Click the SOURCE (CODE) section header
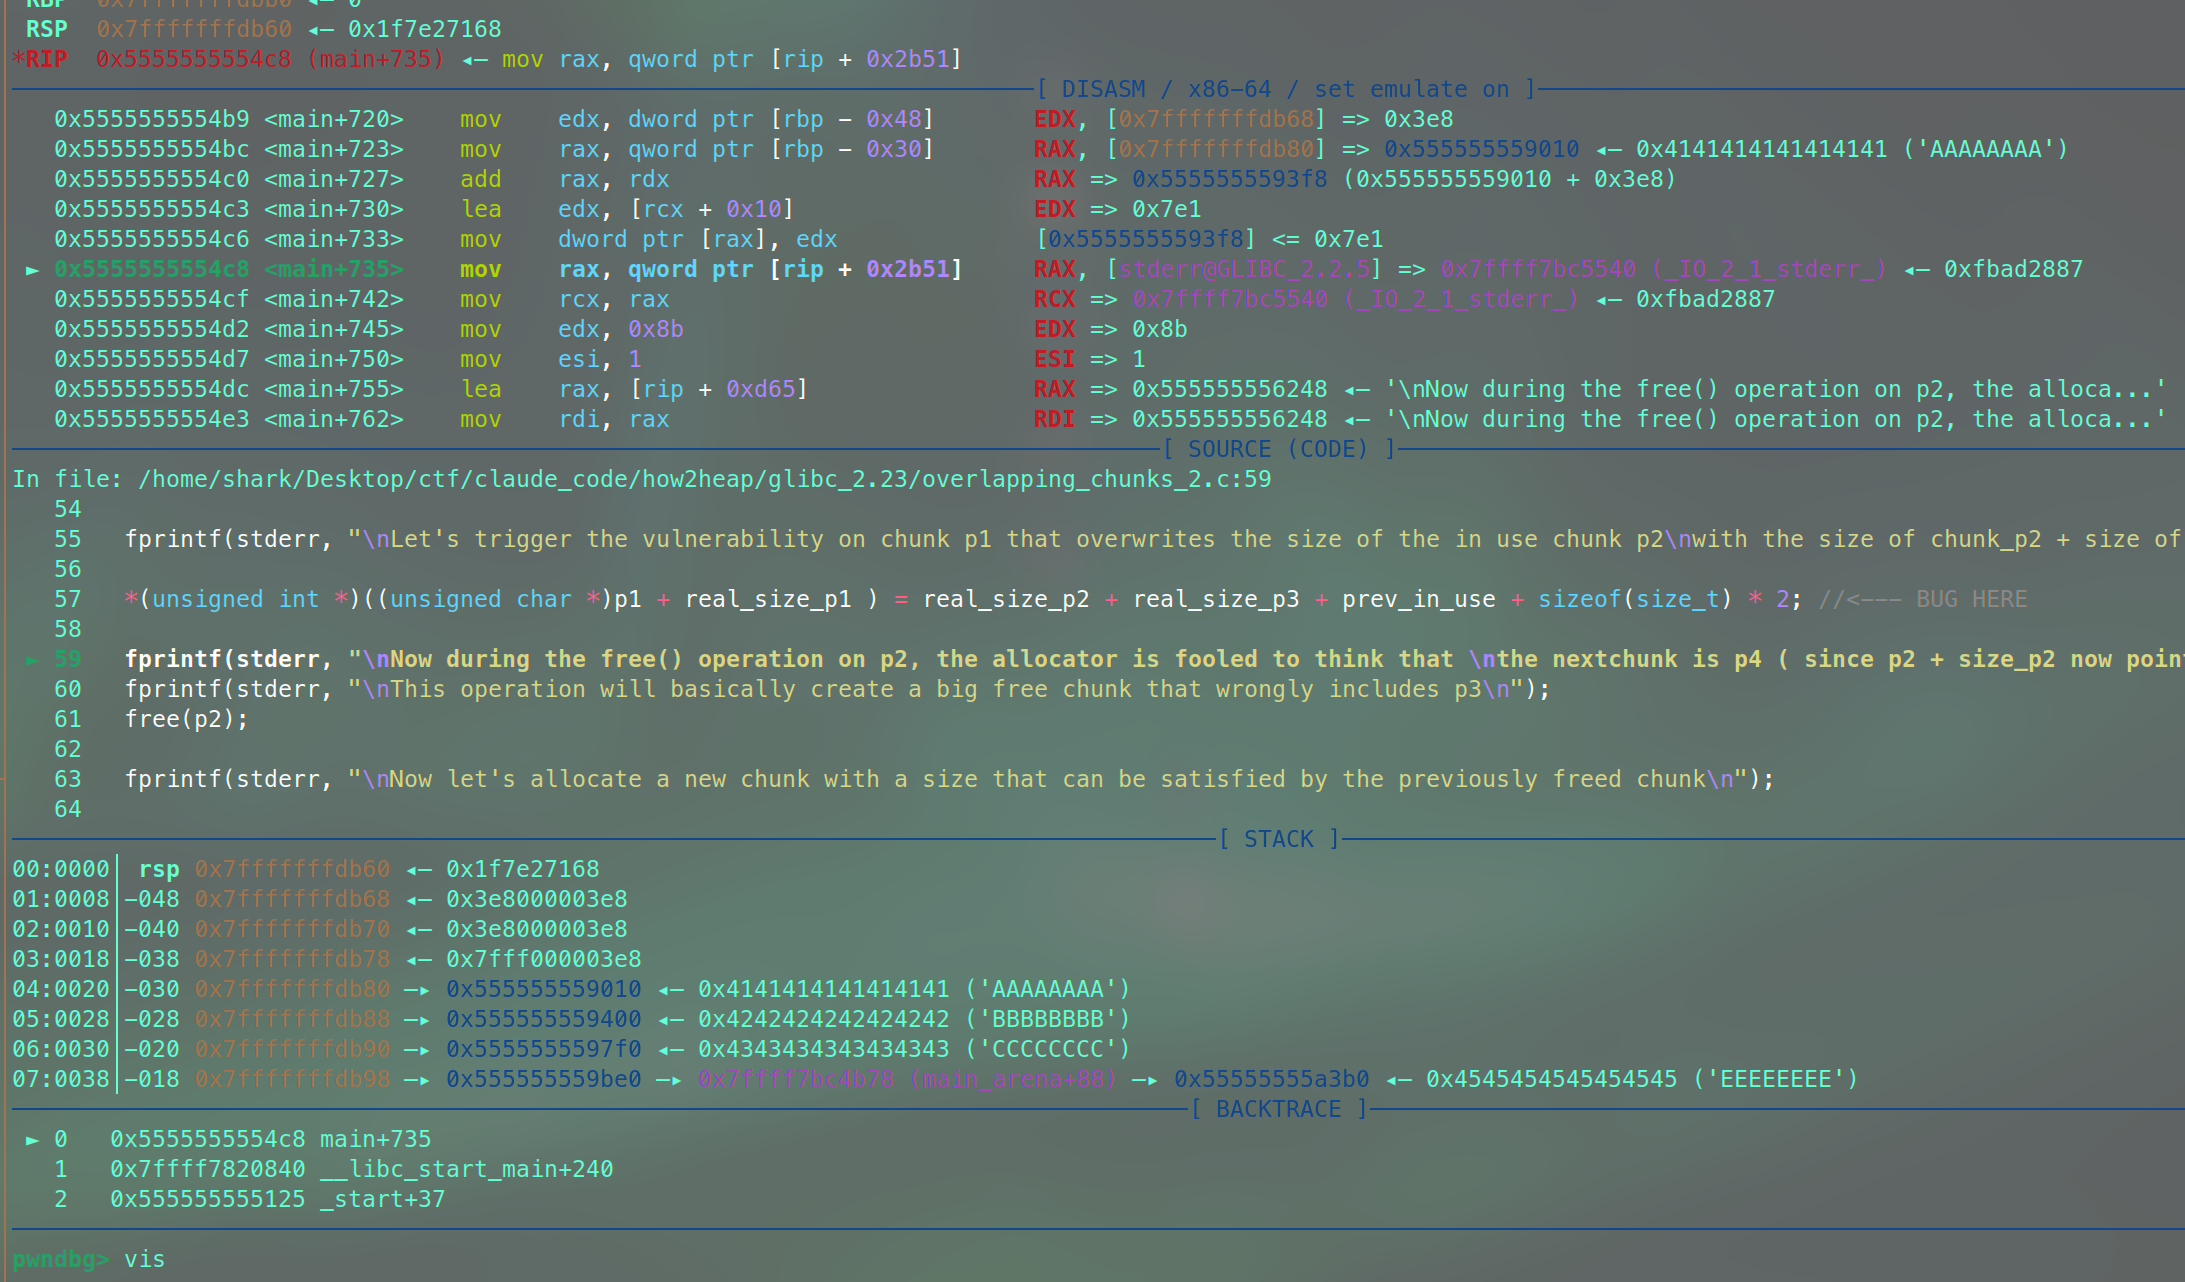The height and width of the screenshot is (1282, 2185). pos(1279,449)
